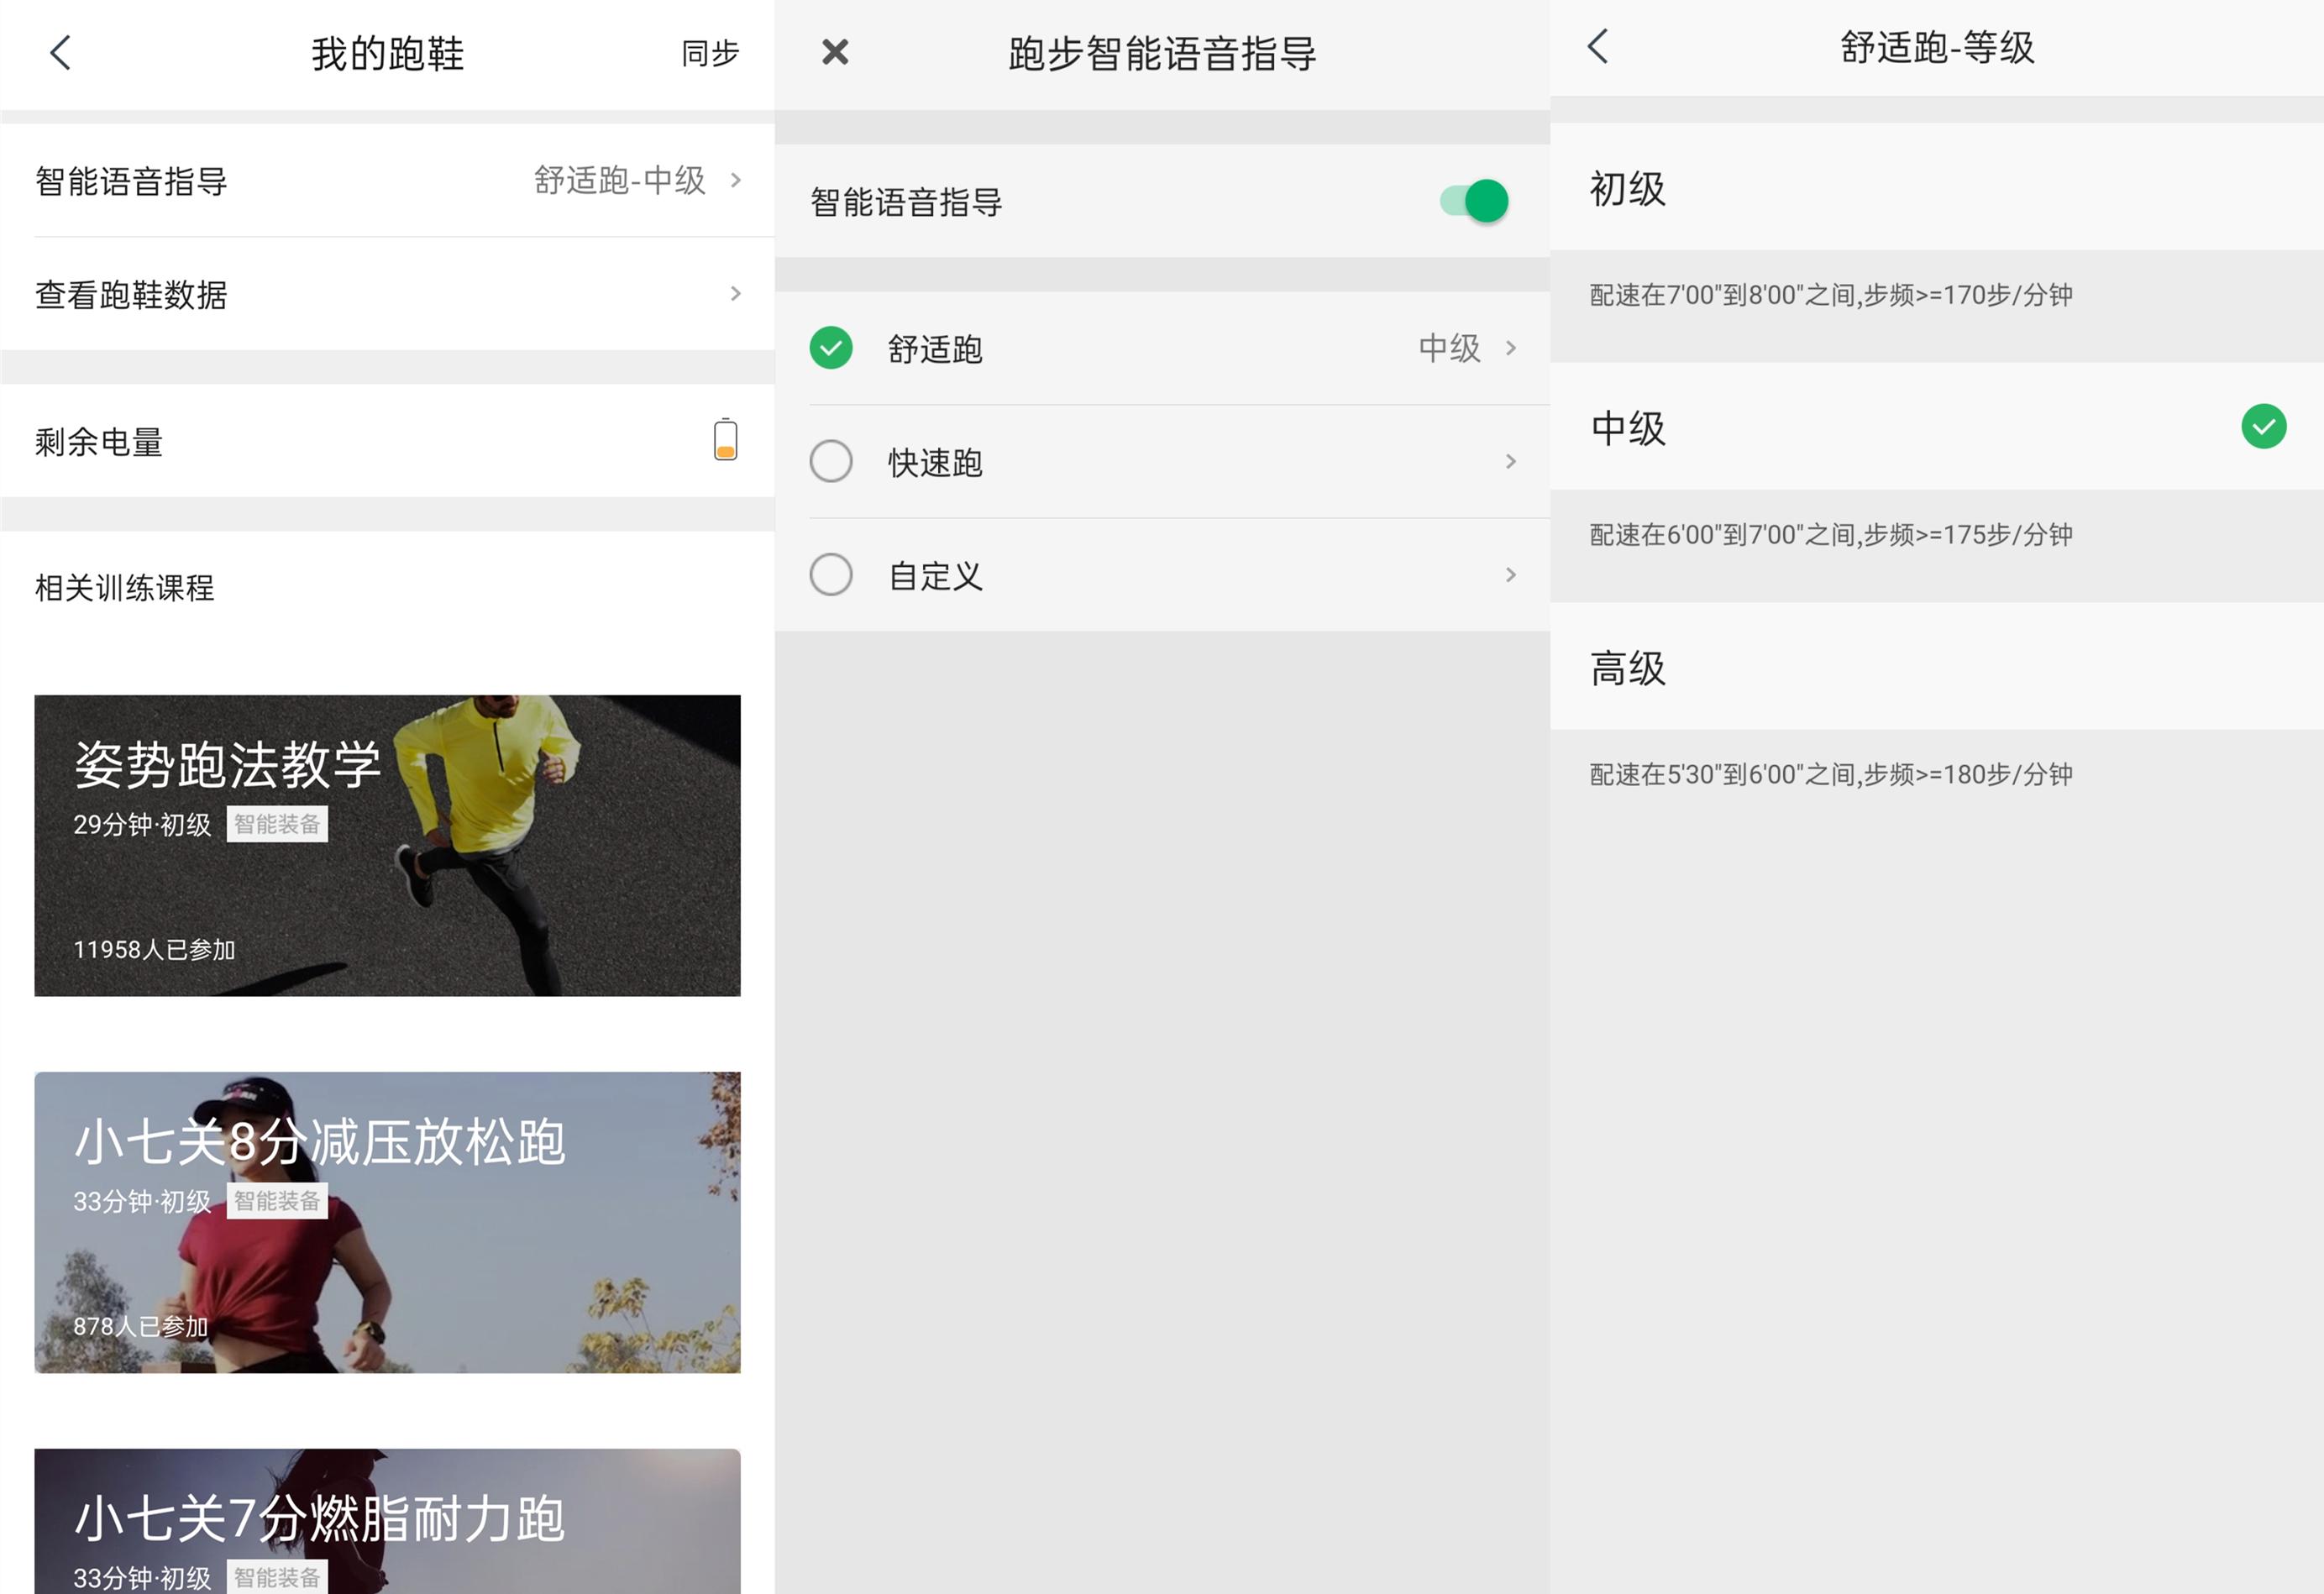This screenshot has height=1594, width=2324.
Task: Click the green checkmark beside 中级 level
Action: 2263,426
